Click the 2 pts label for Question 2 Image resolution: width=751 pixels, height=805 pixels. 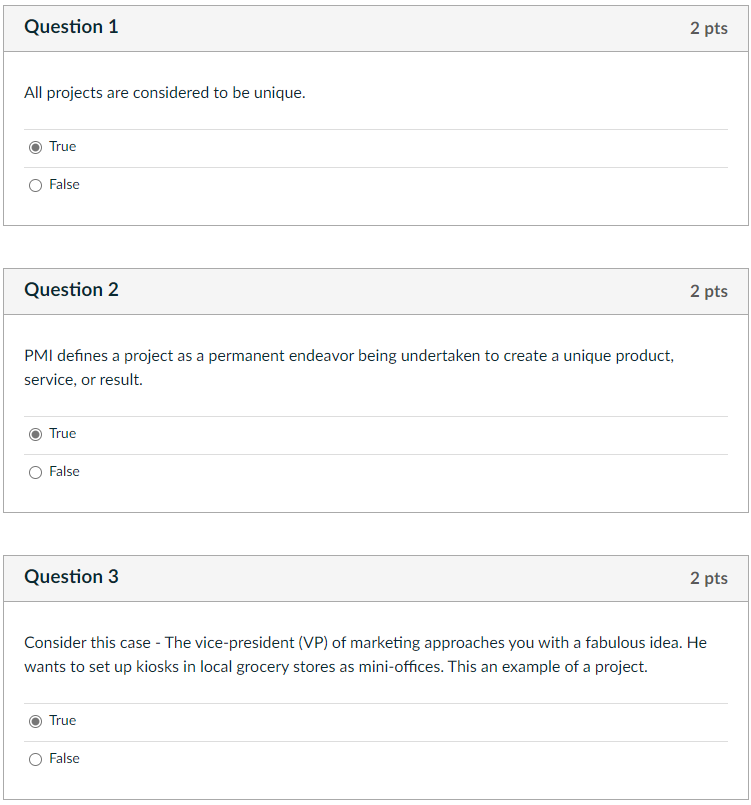710,291
